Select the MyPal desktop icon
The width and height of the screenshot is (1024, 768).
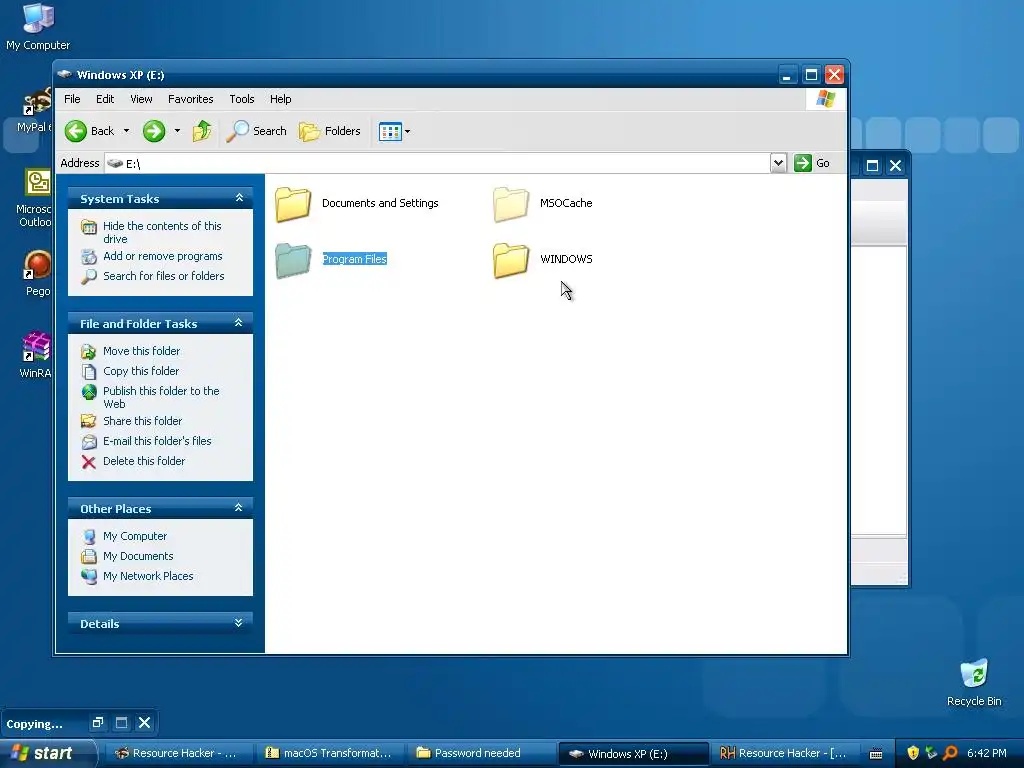pos(34,111)
